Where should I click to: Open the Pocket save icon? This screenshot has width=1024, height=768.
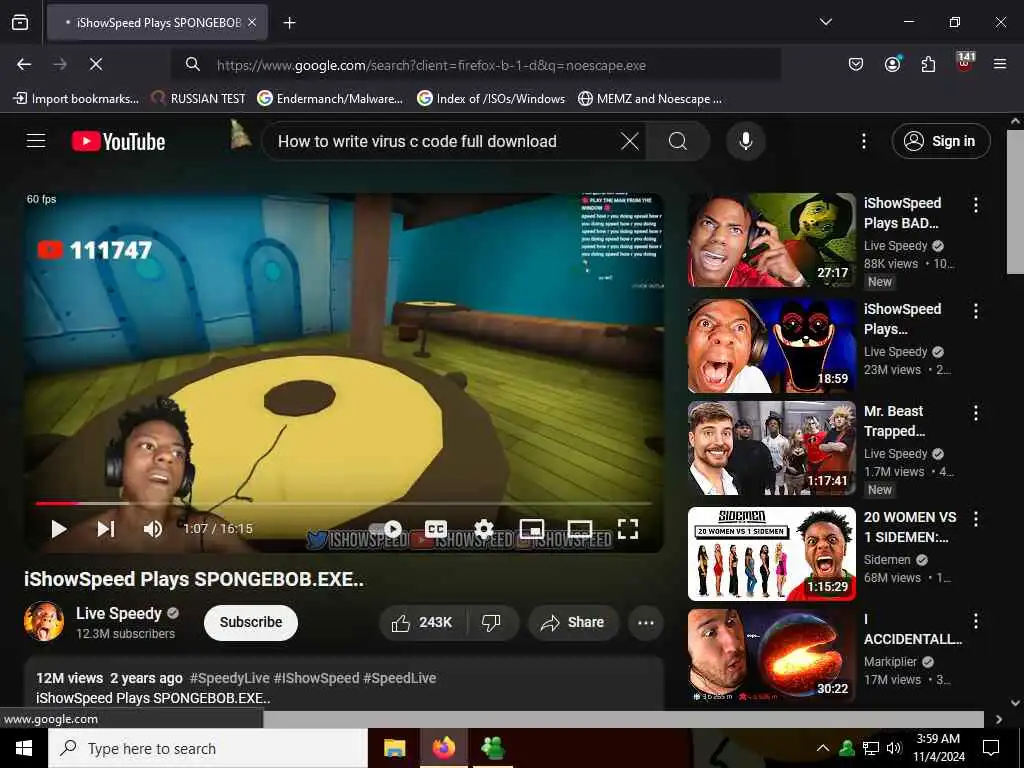click(x=856, y=64)
